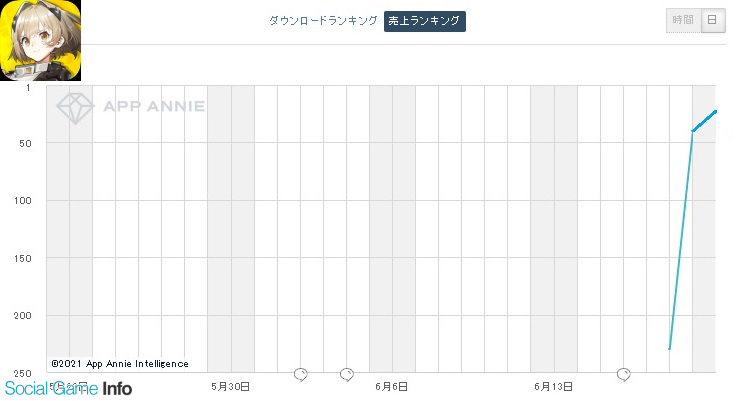Click the ©2021 App Annie Intelligence text
Screen dimensions: 740x401
coord(120,364)
